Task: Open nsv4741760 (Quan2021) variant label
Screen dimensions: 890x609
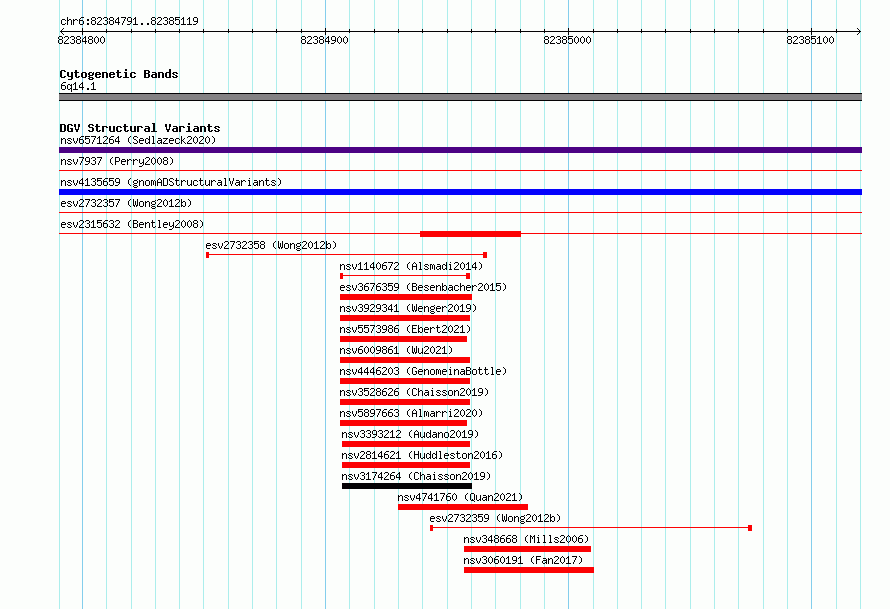Action: (460, 497)
